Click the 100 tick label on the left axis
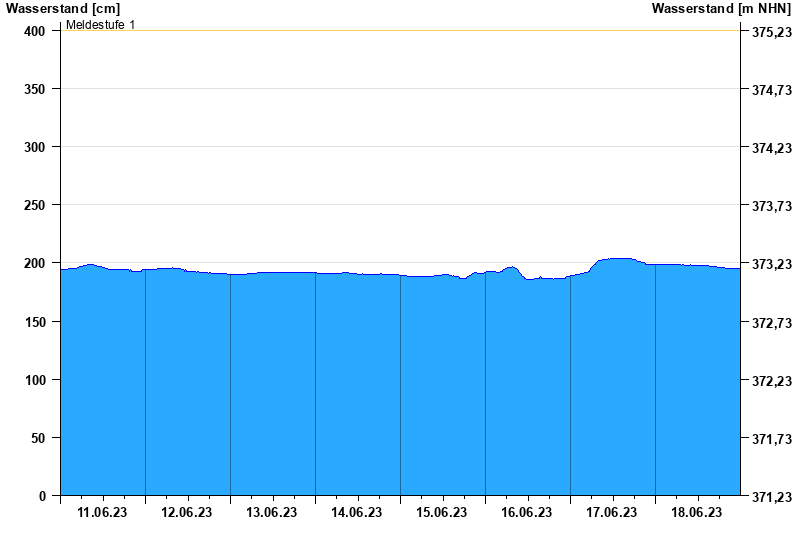Viewport: 800px width, 550px height. point(36,380)
